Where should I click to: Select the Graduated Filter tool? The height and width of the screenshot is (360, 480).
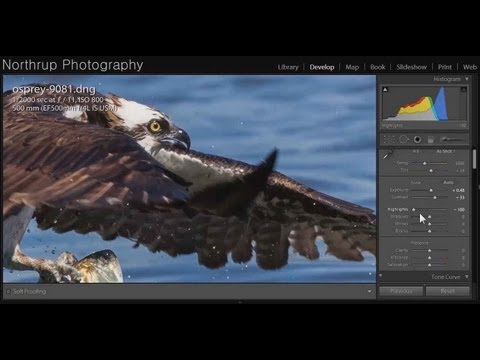point(431,140)
